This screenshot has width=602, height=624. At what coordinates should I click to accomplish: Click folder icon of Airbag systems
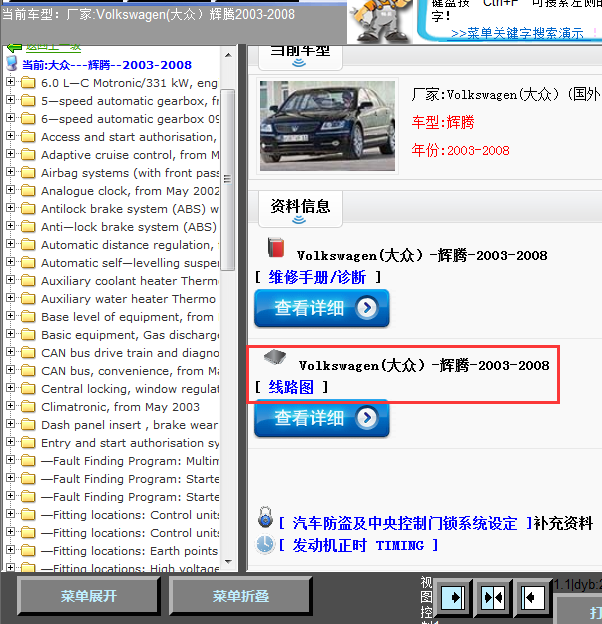coord(28,173)
